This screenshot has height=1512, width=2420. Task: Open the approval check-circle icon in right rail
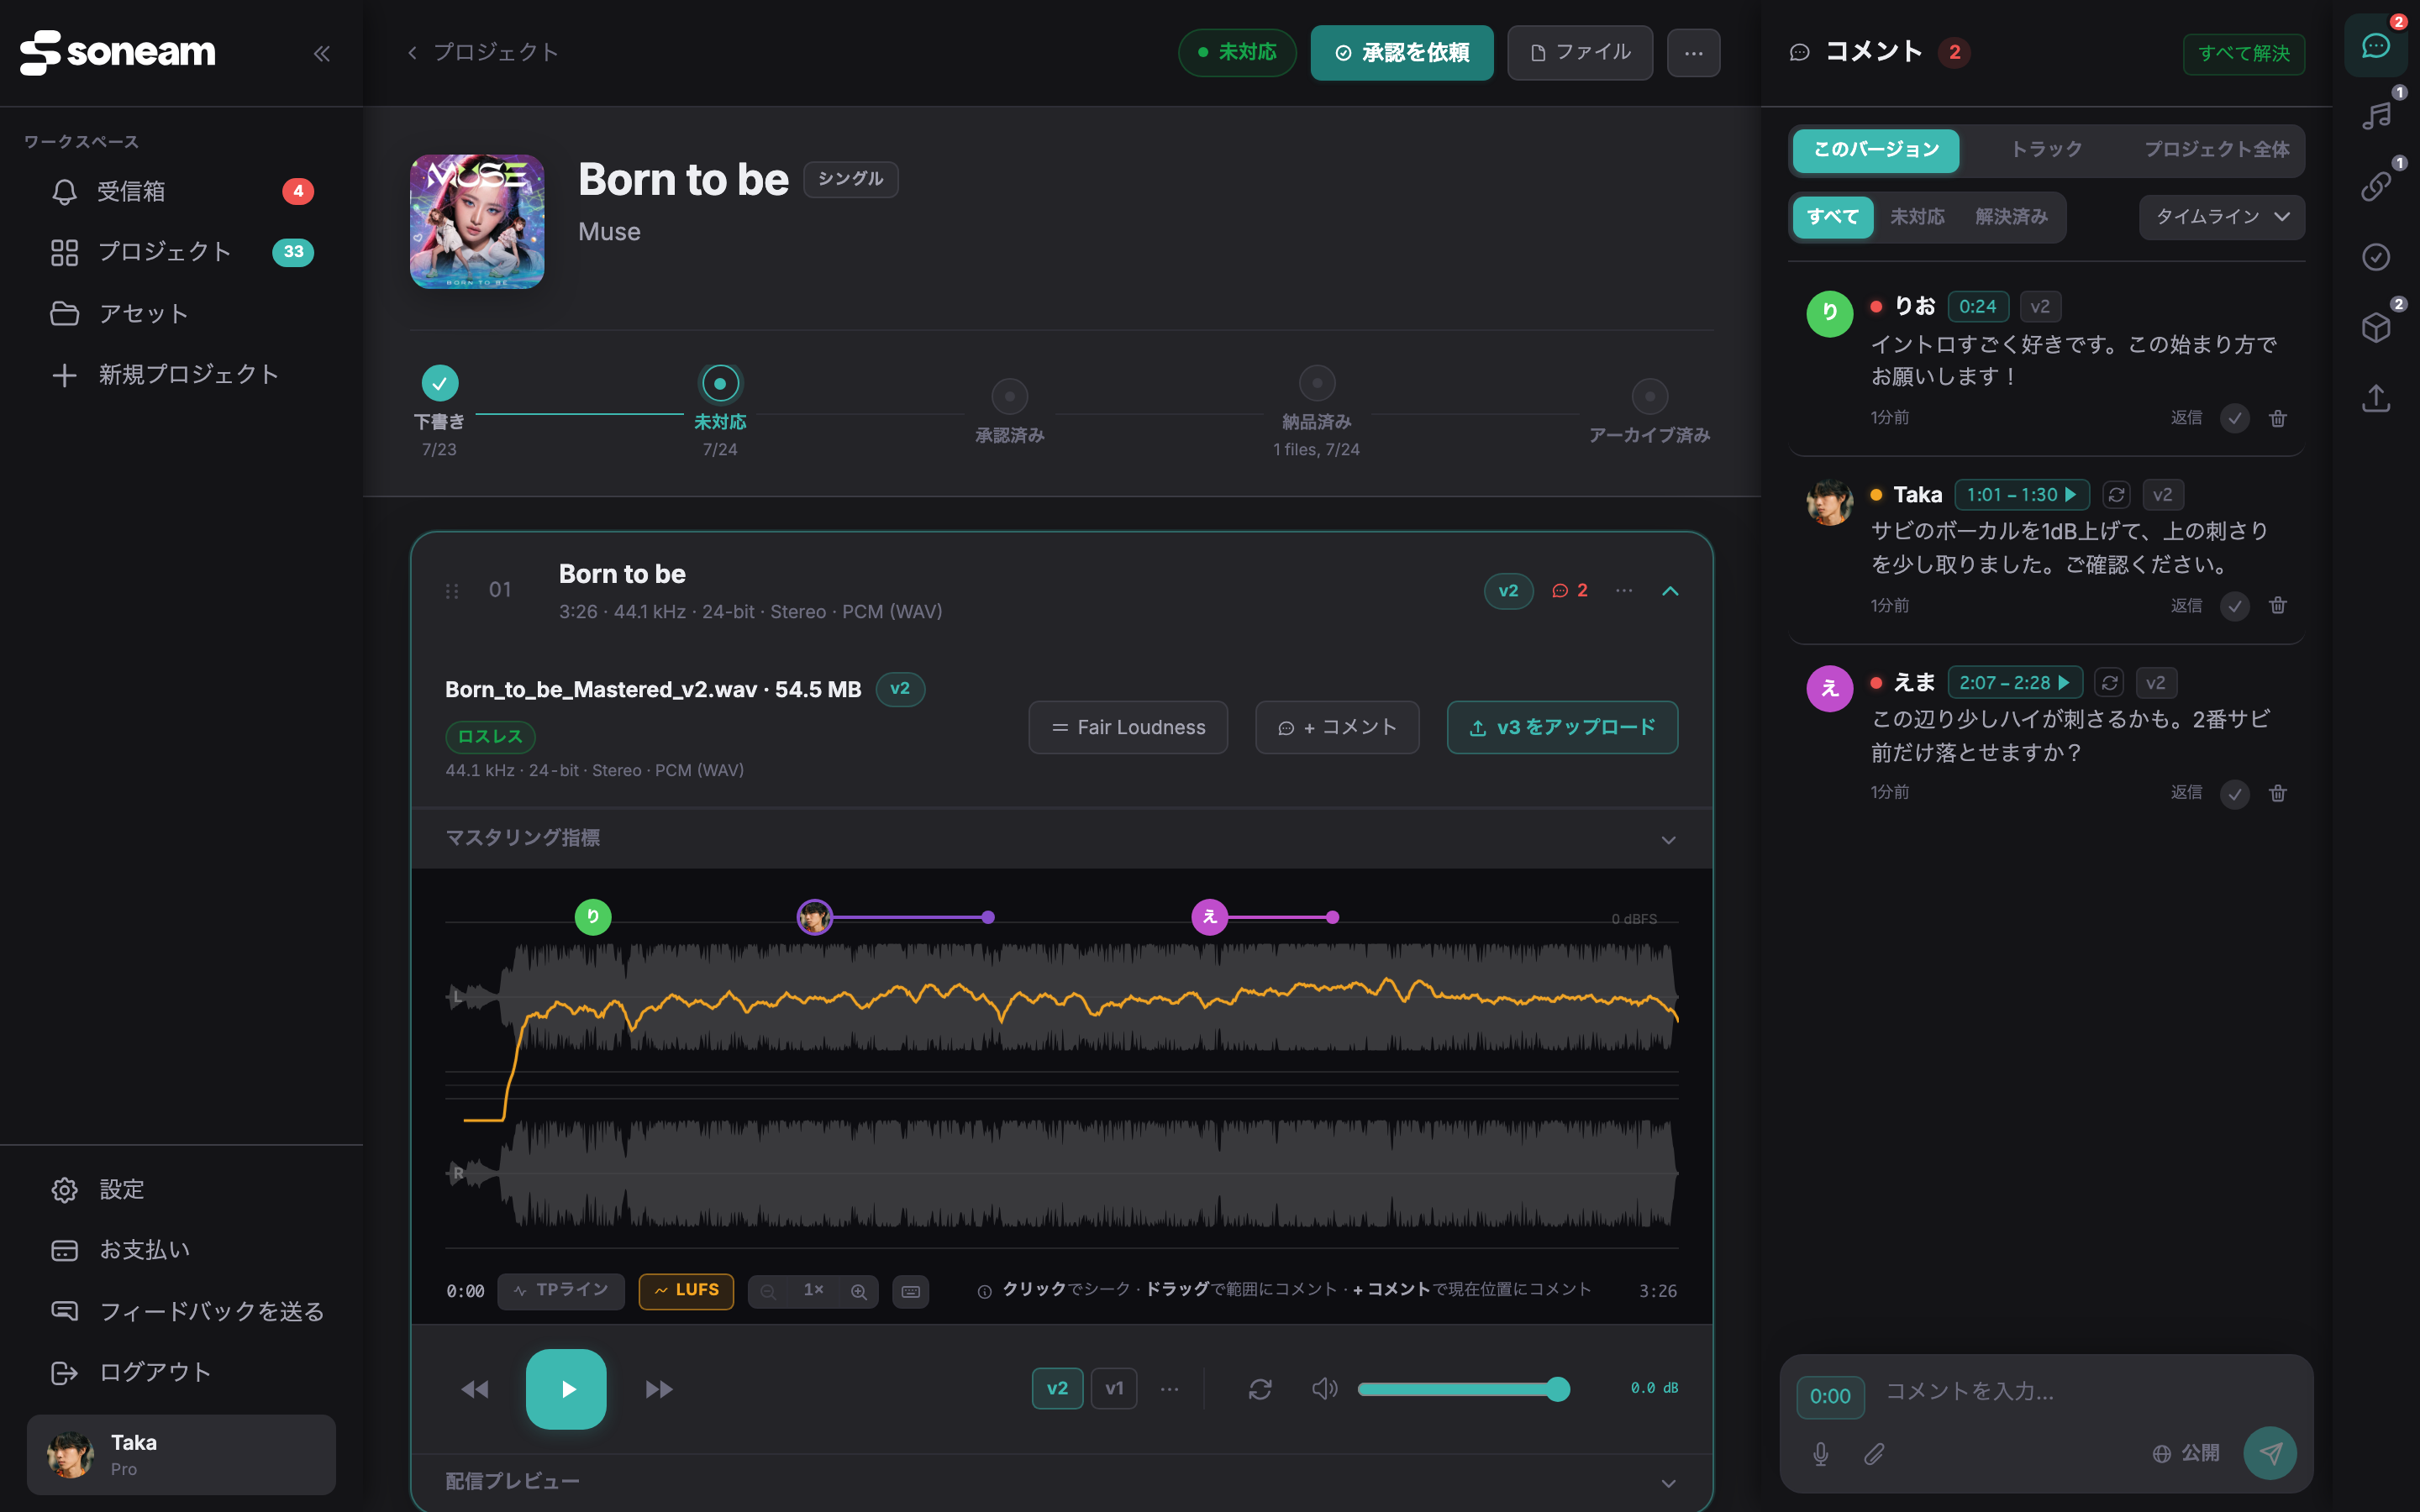2376,257
